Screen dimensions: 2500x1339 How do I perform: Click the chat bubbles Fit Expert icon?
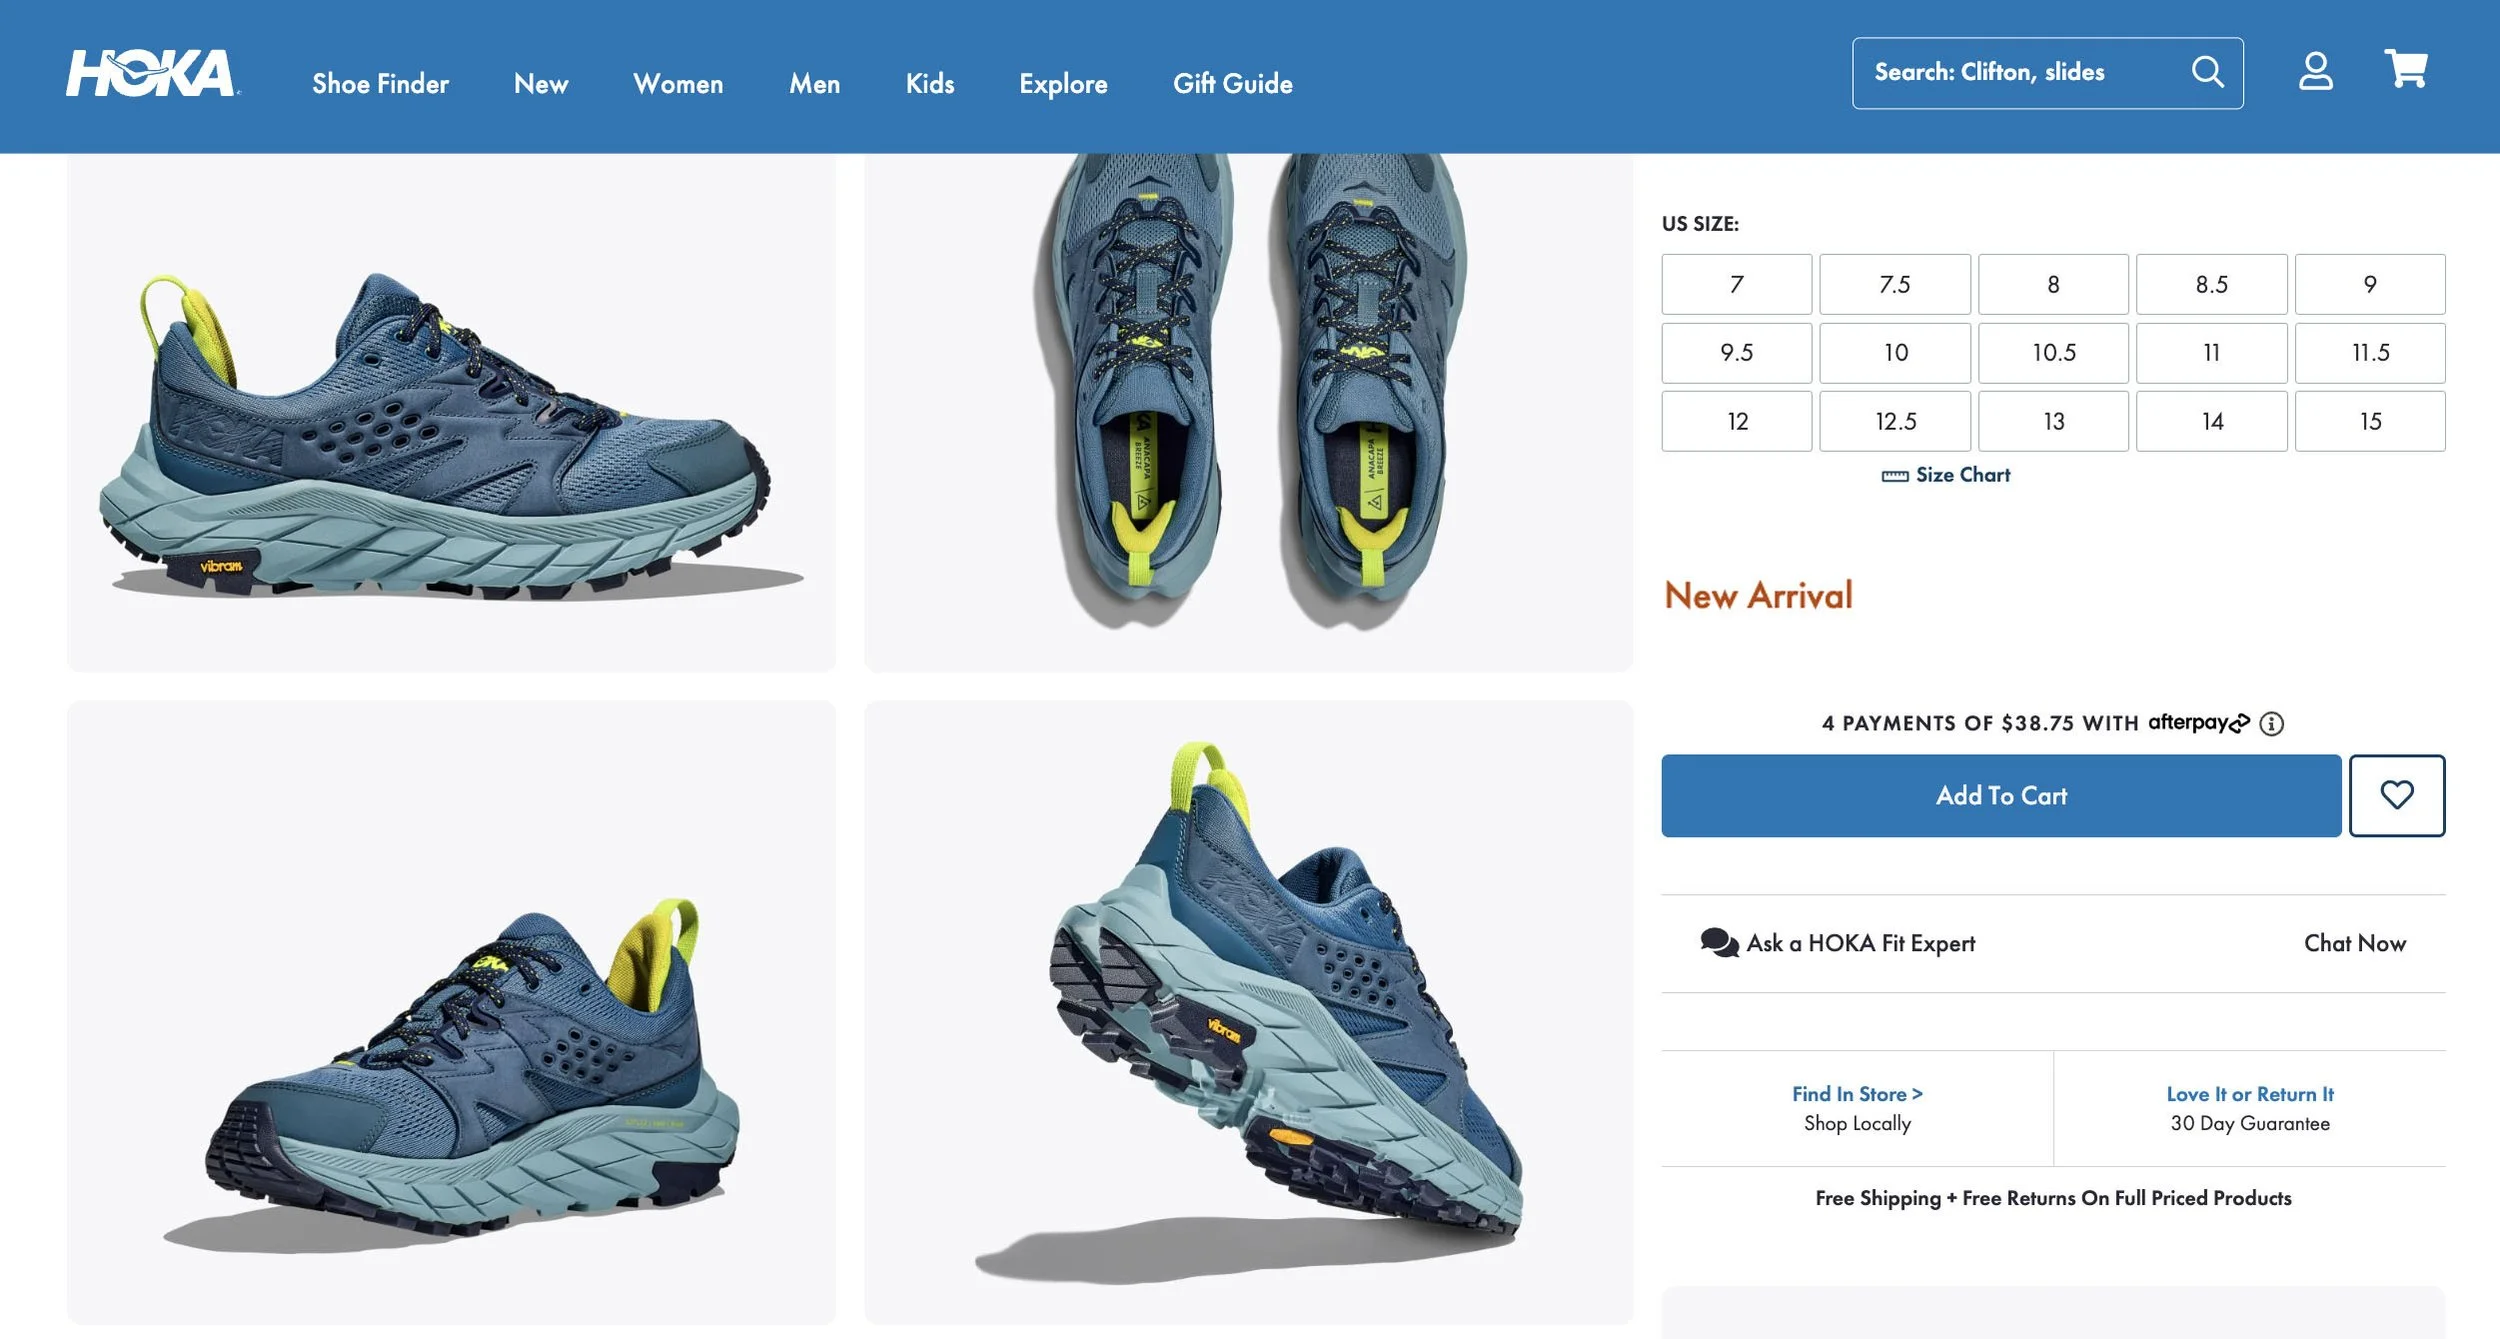[1719, 943]
